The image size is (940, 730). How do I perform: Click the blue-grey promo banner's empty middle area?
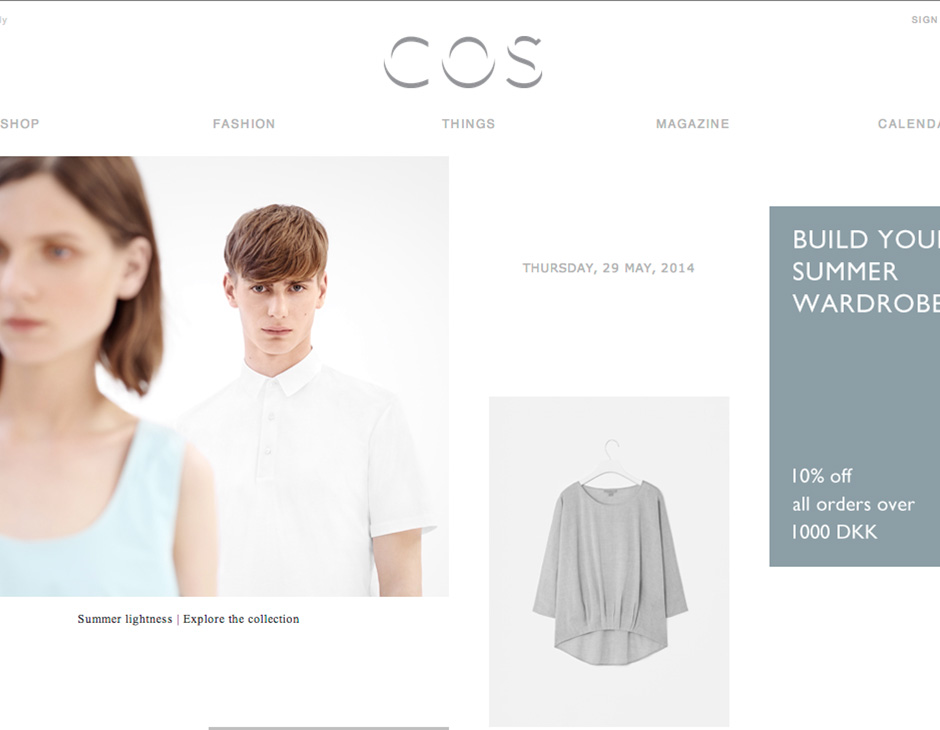coord(855,390)
